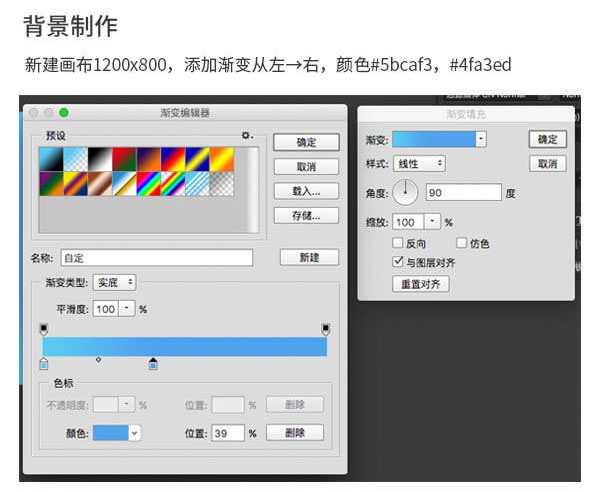Click the 新建 new gradient button
The height and width of the screenshot is (492, 600).
pyautogui.click(x=309, y=257)
